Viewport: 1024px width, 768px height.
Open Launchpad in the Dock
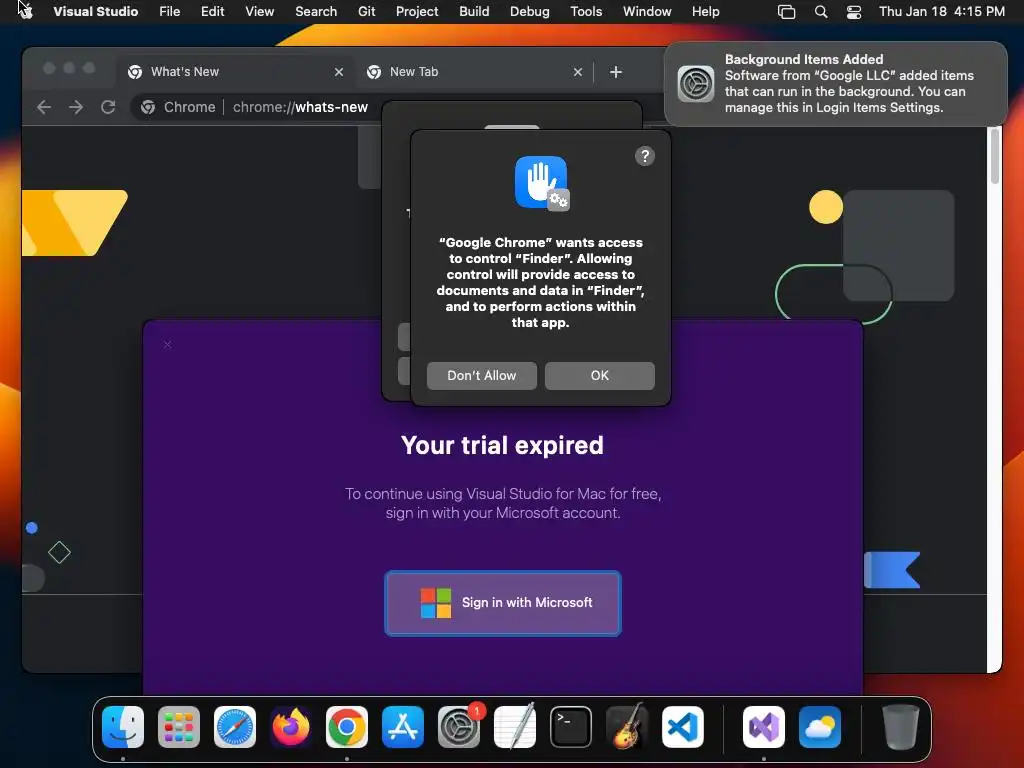click(179, 727)
